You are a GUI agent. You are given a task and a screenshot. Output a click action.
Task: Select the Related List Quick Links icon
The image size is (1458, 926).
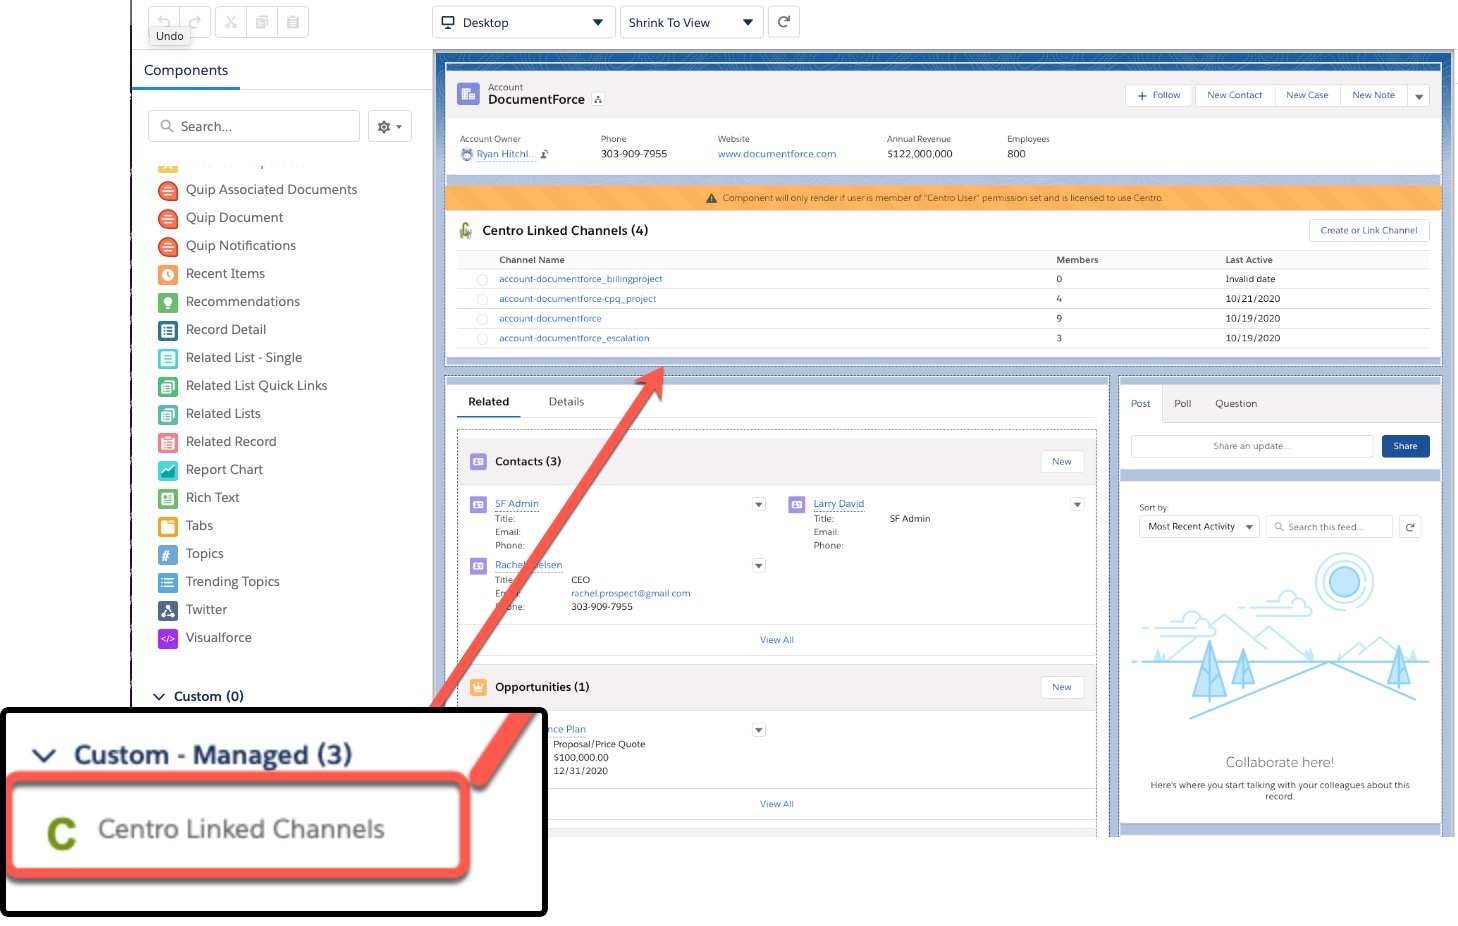click(168, 386)
